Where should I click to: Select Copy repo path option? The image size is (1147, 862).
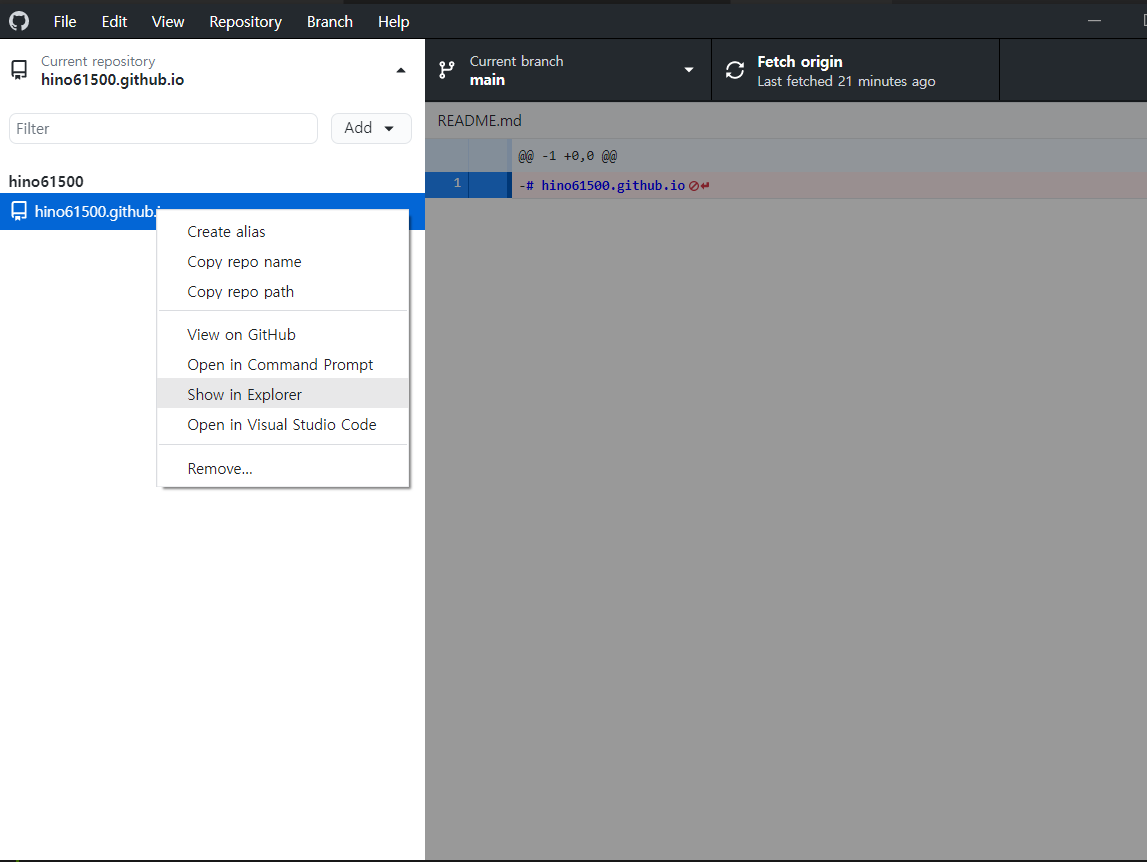tap(241, 292)
